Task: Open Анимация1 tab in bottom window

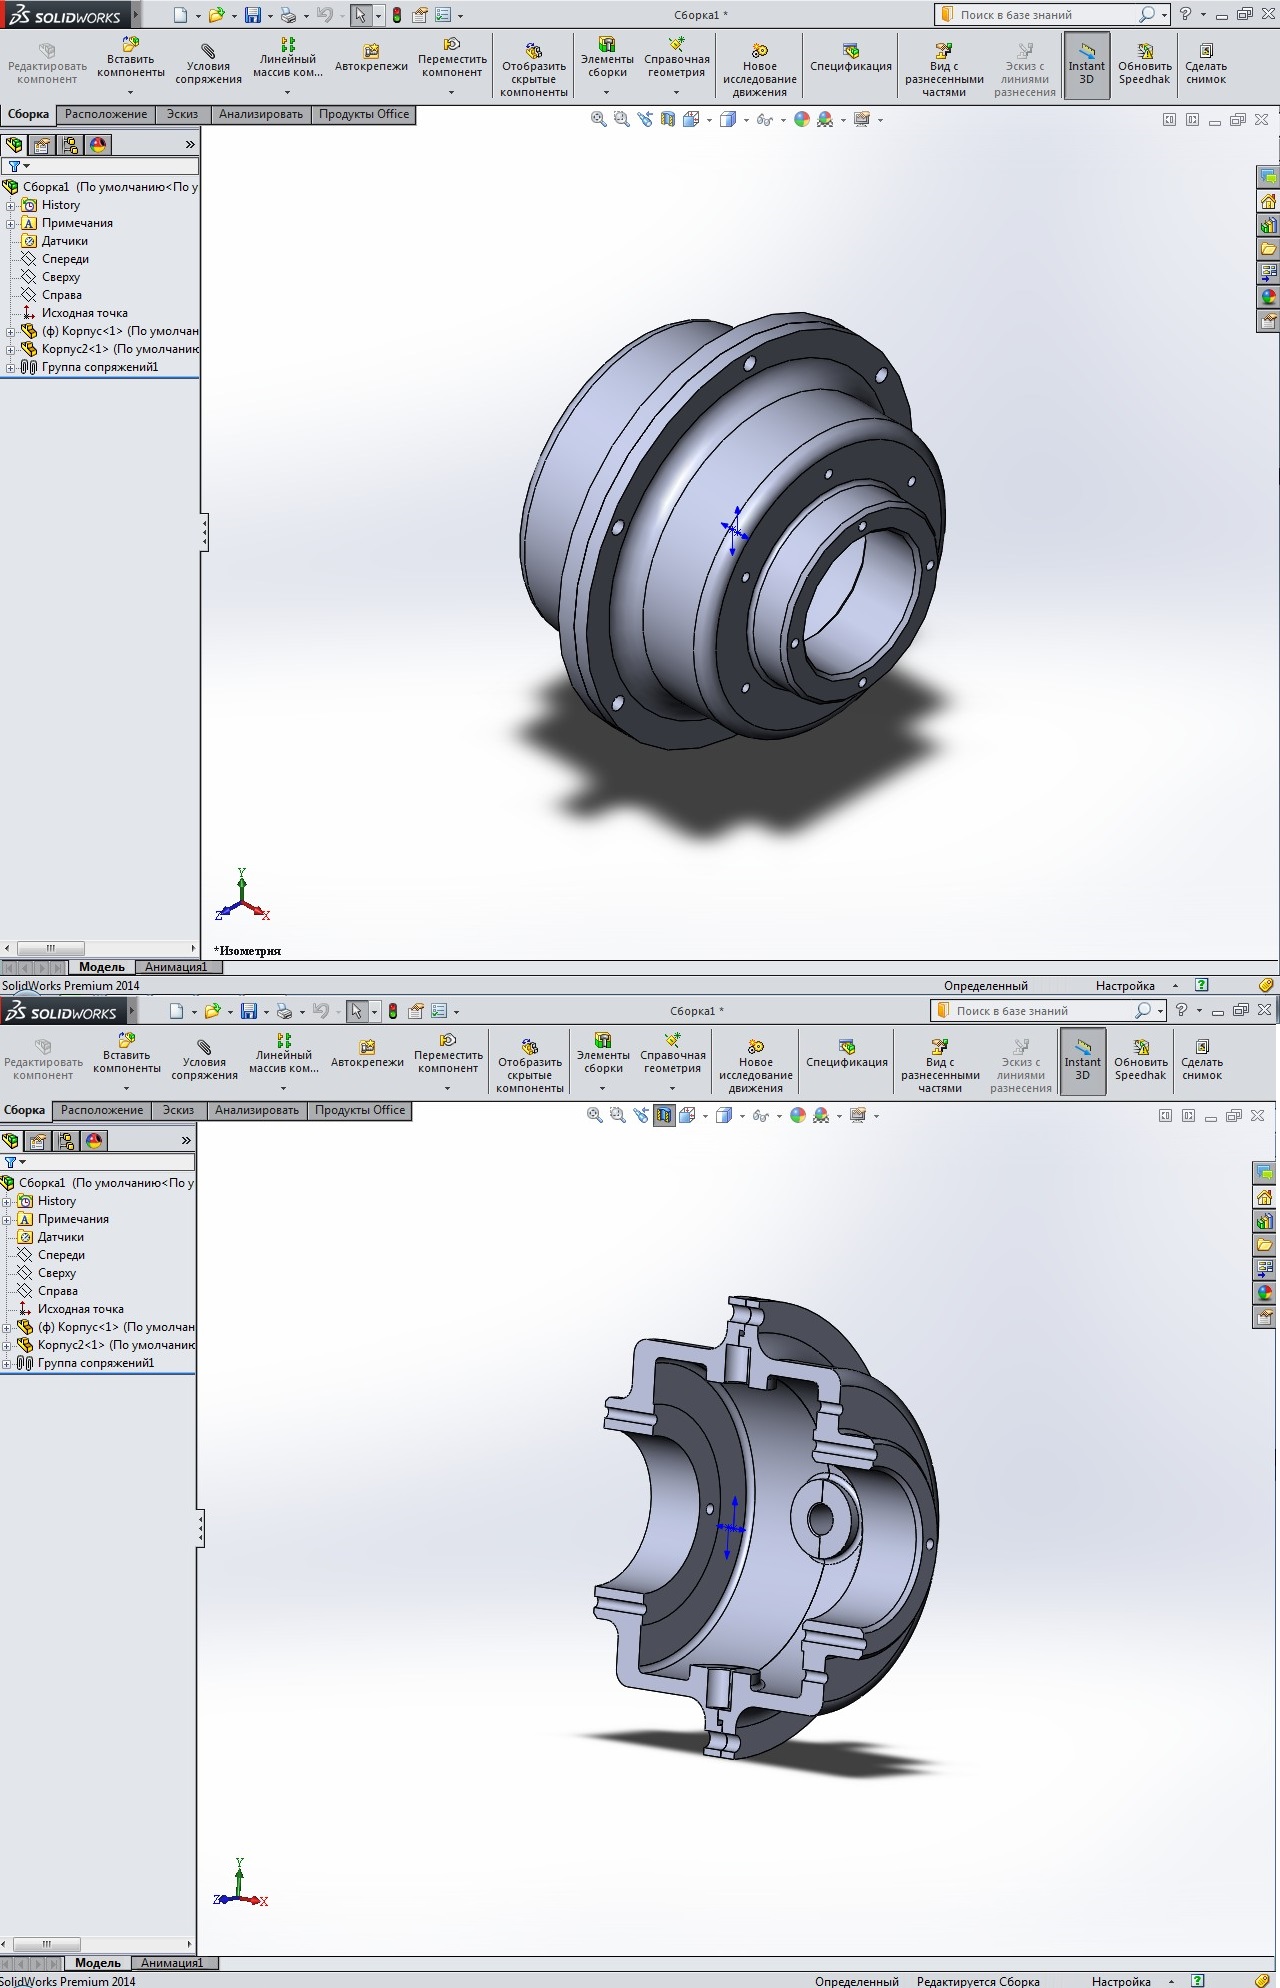Action: (x=172, y=1963)
